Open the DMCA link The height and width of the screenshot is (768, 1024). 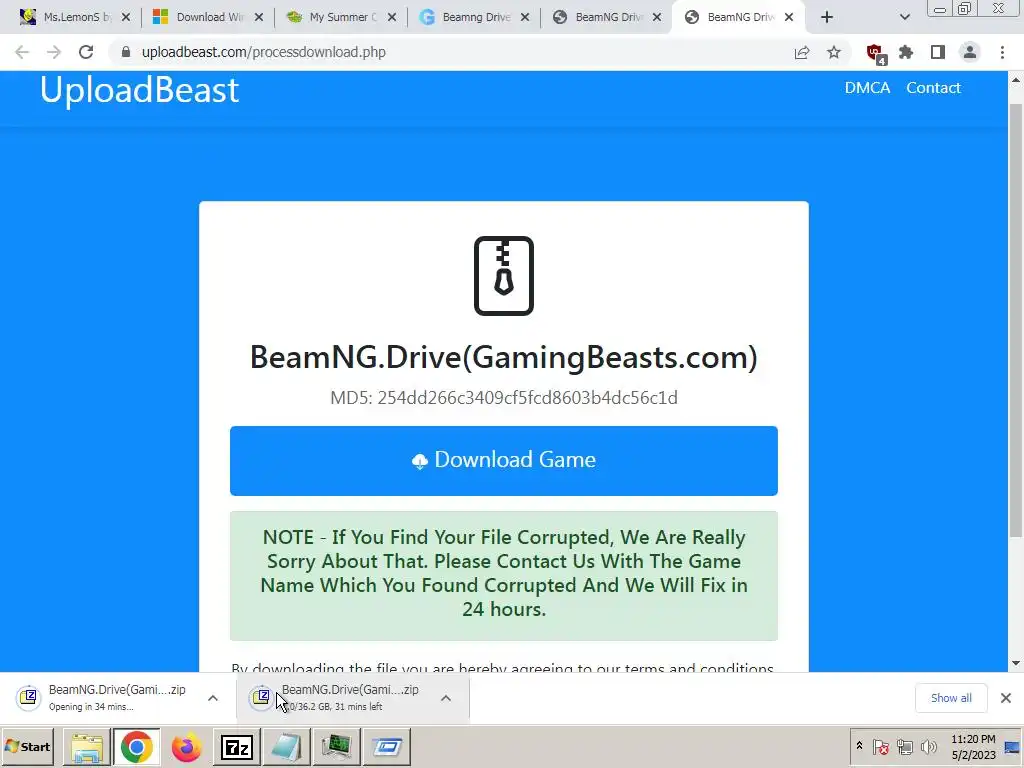[x=867, y=88]
